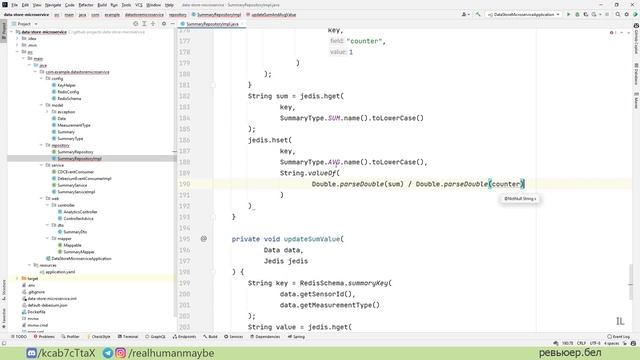Collapse the mapper folder

point(47,238)
